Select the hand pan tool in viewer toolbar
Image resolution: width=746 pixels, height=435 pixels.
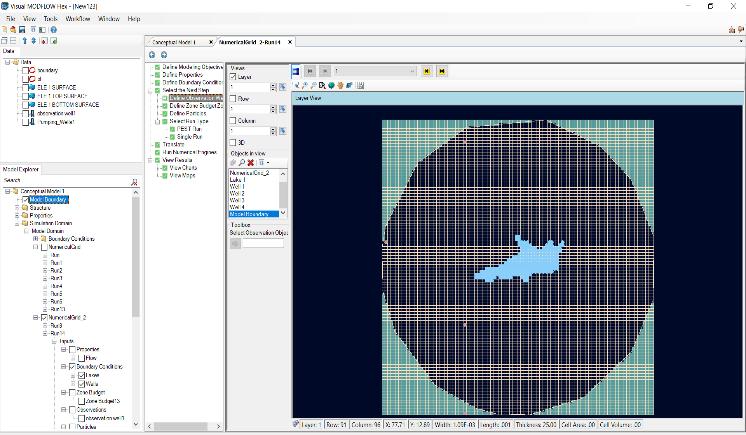341,86
